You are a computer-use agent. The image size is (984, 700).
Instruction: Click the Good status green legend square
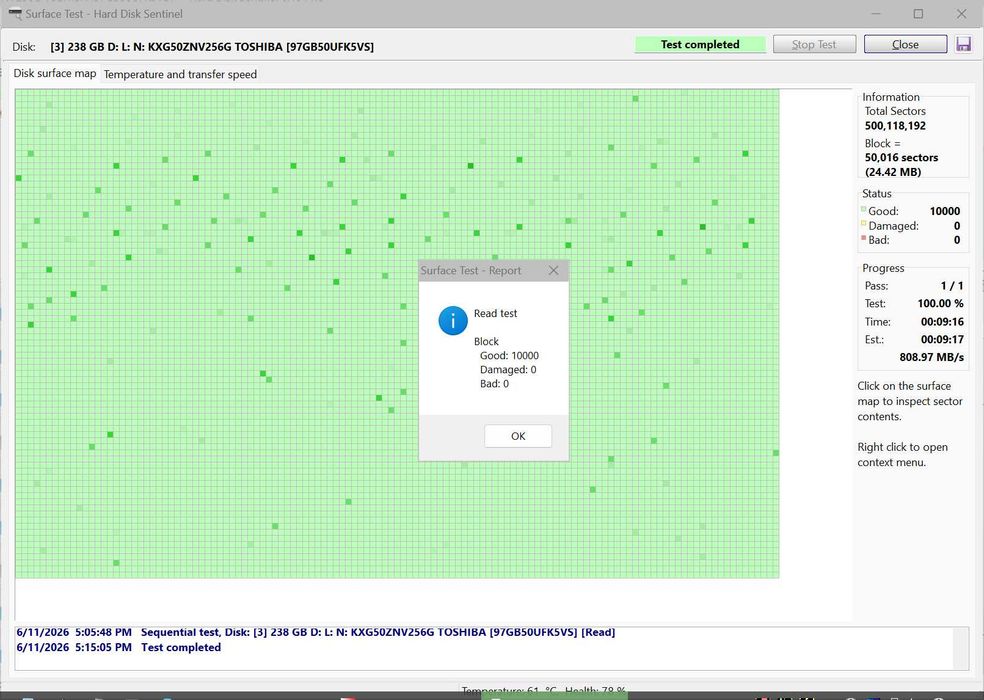(864, 209)
